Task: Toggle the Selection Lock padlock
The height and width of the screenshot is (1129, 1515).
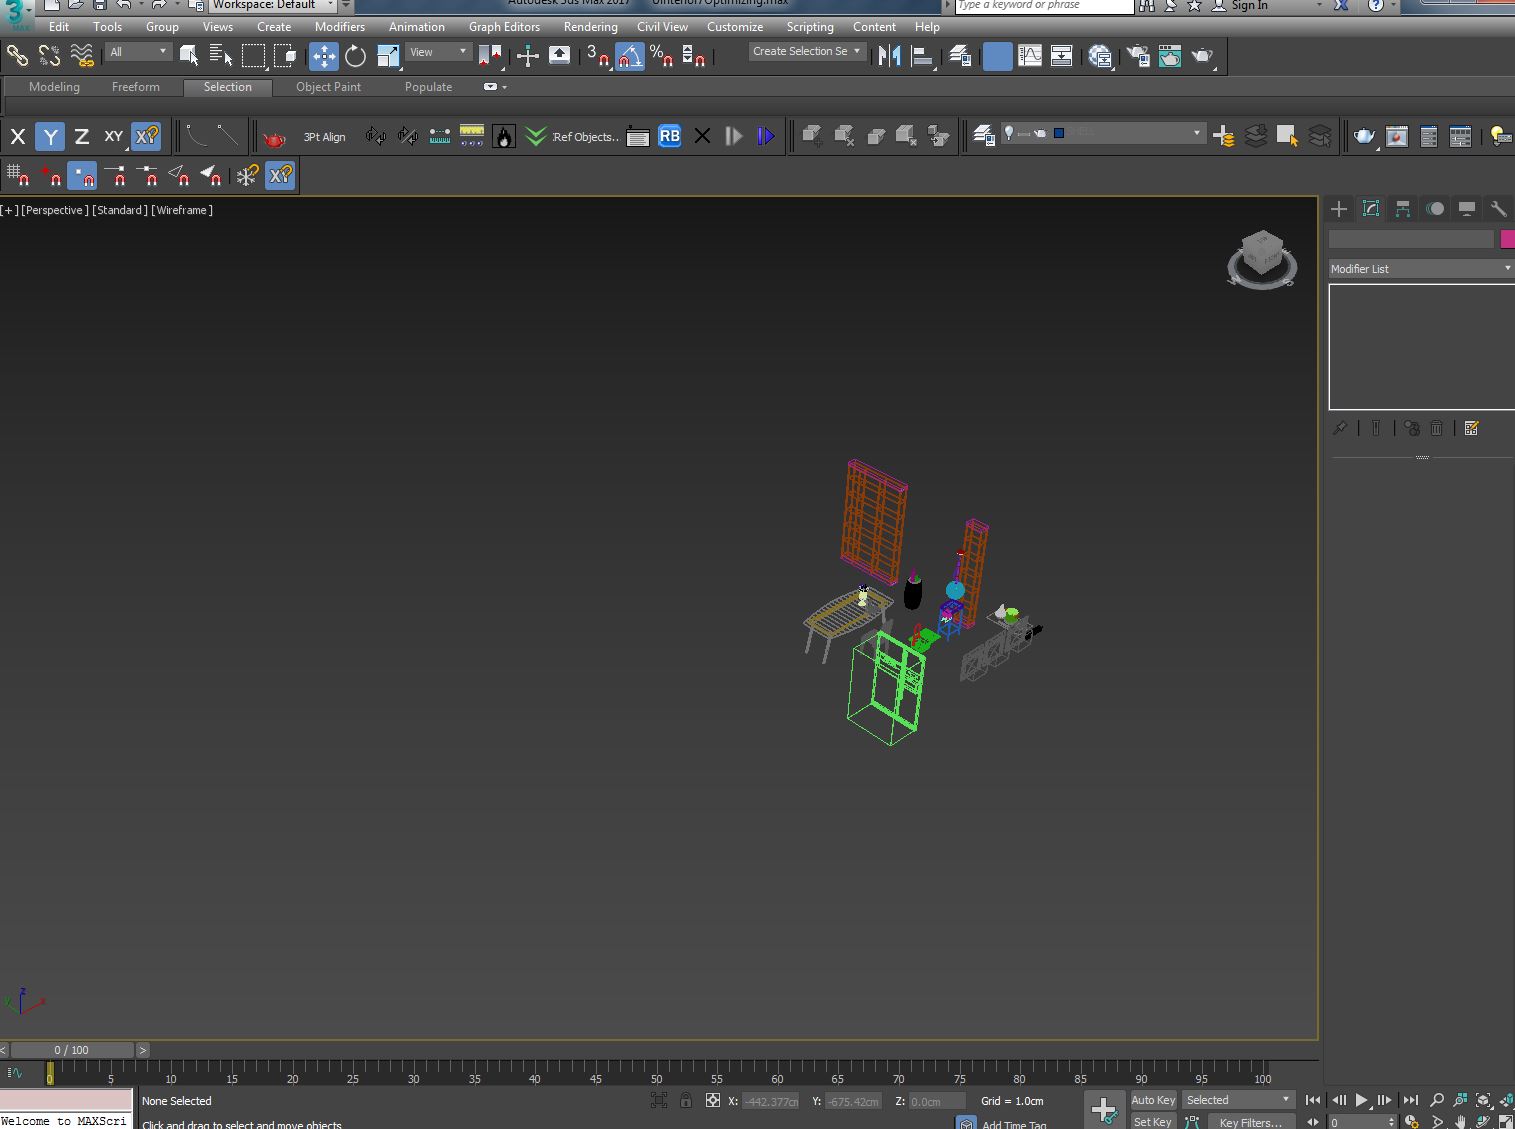Action: [685, 1100]
